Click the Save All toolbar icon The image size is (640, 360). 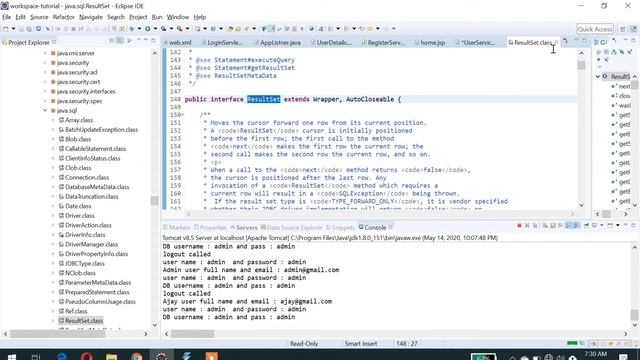29,29
